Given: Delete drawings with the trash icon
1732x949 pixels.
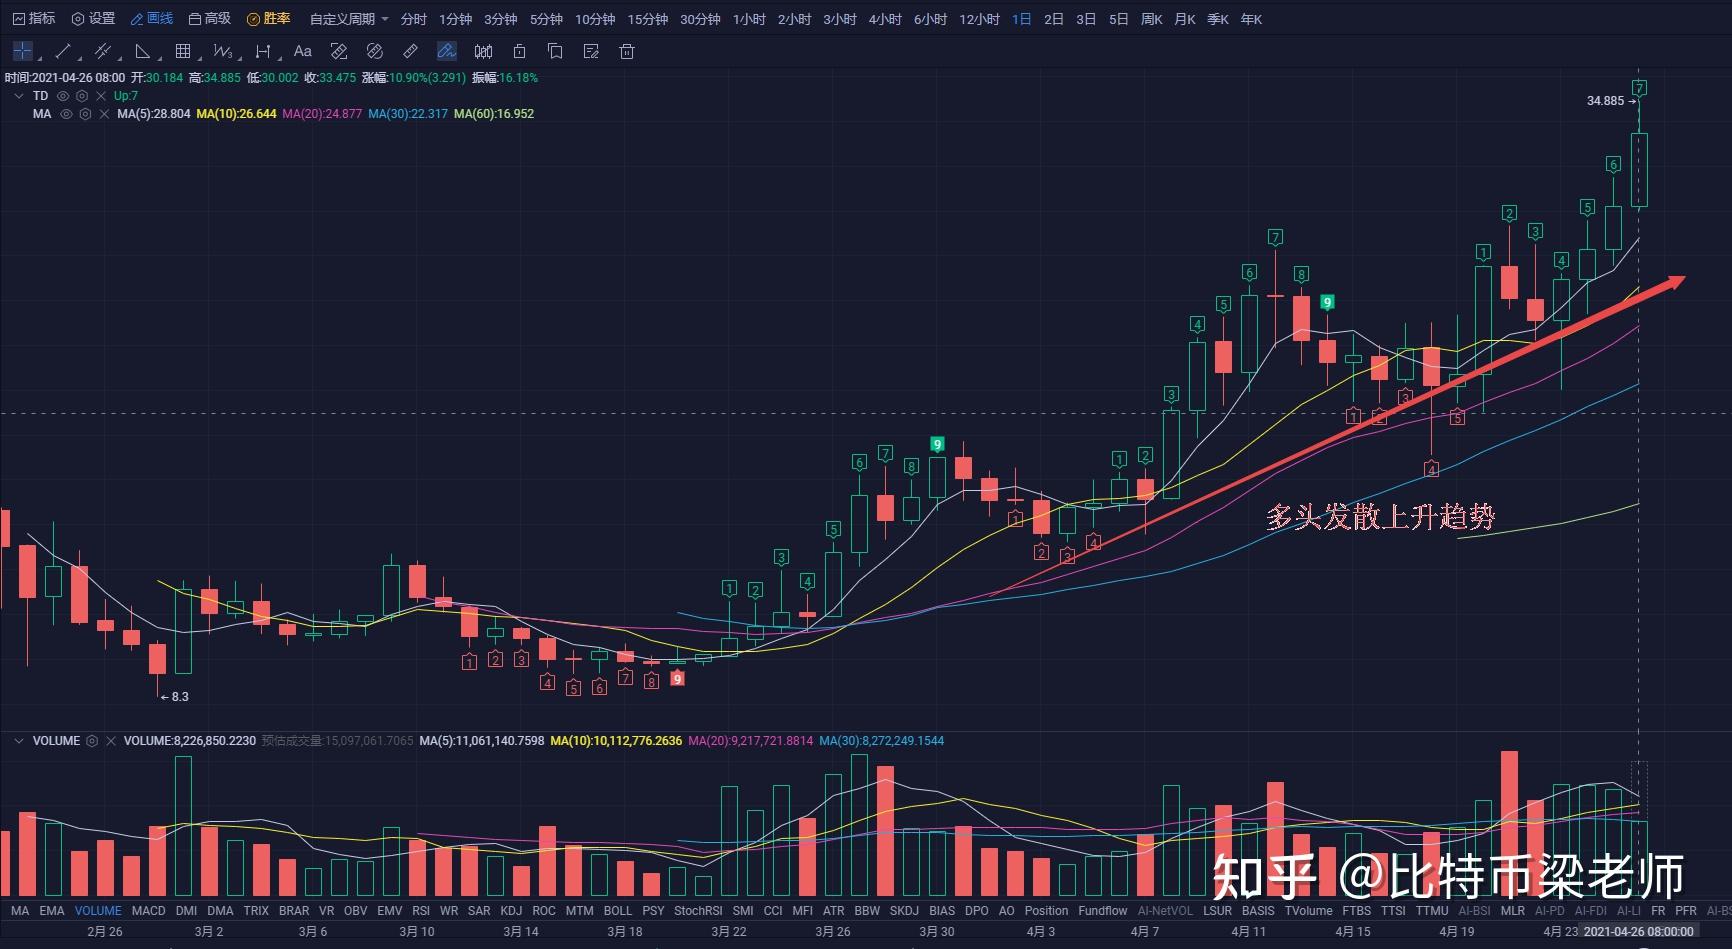Looking at the screenshot, I should [627, 51].
